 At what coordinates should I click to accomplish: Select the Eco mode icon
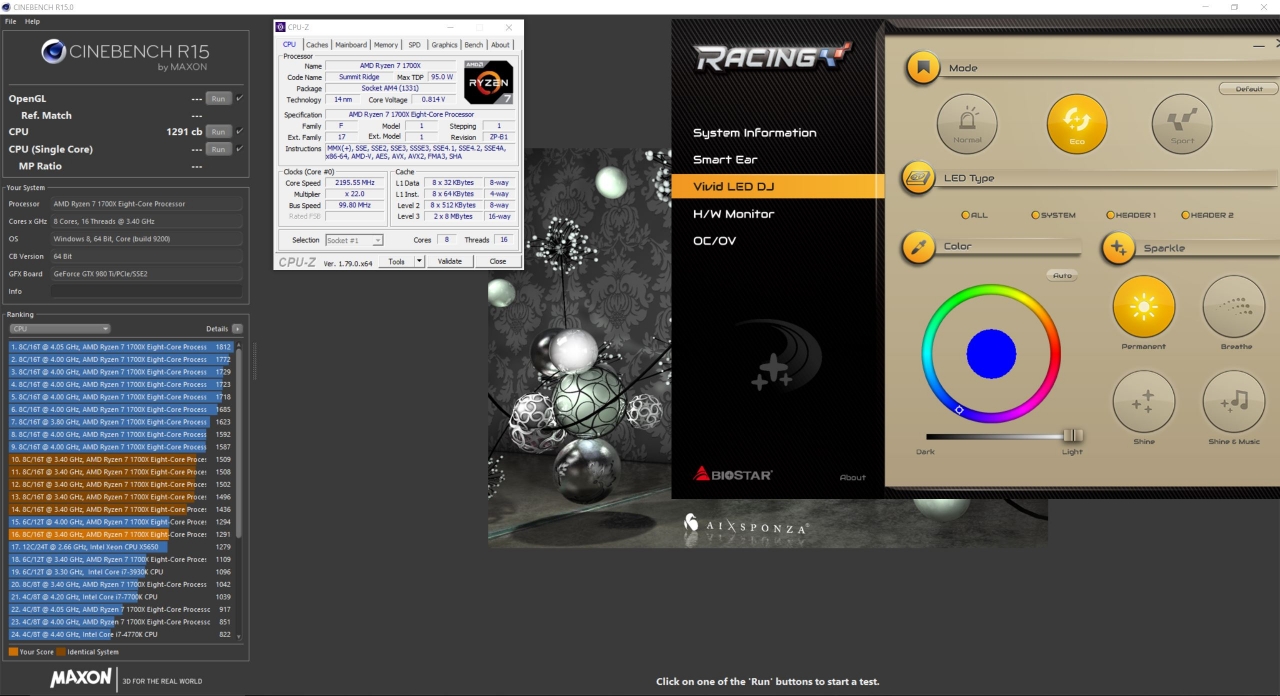click(x=1077, y=124)
